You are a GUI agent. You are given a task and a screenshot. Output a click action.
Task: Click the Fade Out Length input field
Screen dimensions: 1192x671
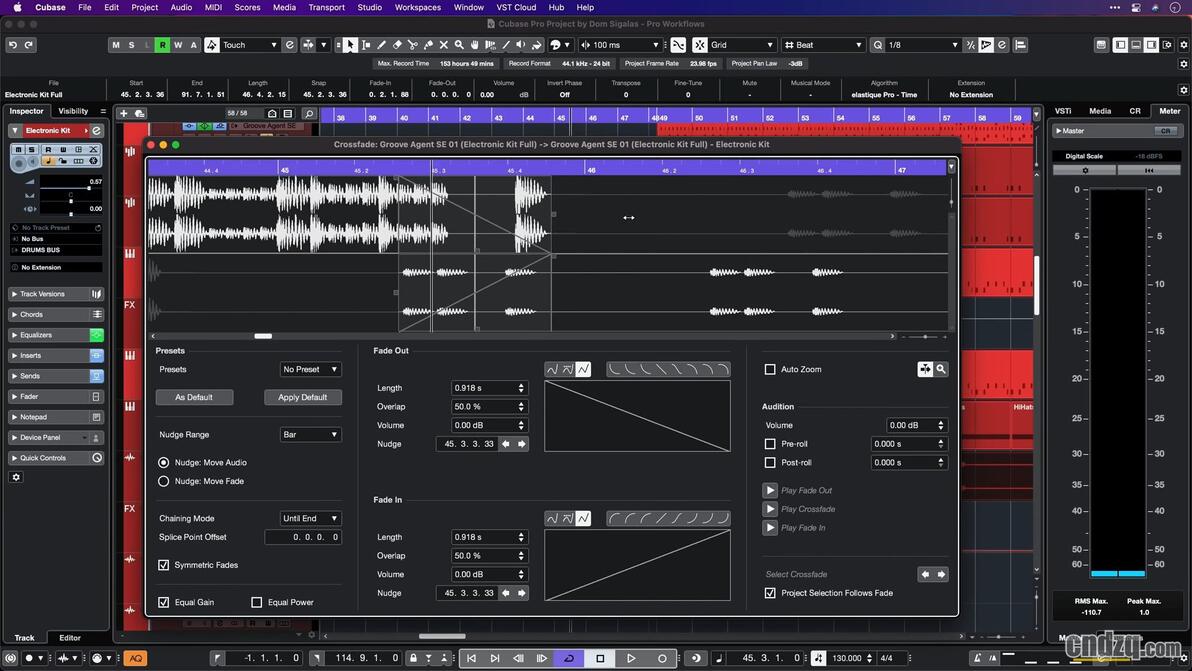click(488, 388)
